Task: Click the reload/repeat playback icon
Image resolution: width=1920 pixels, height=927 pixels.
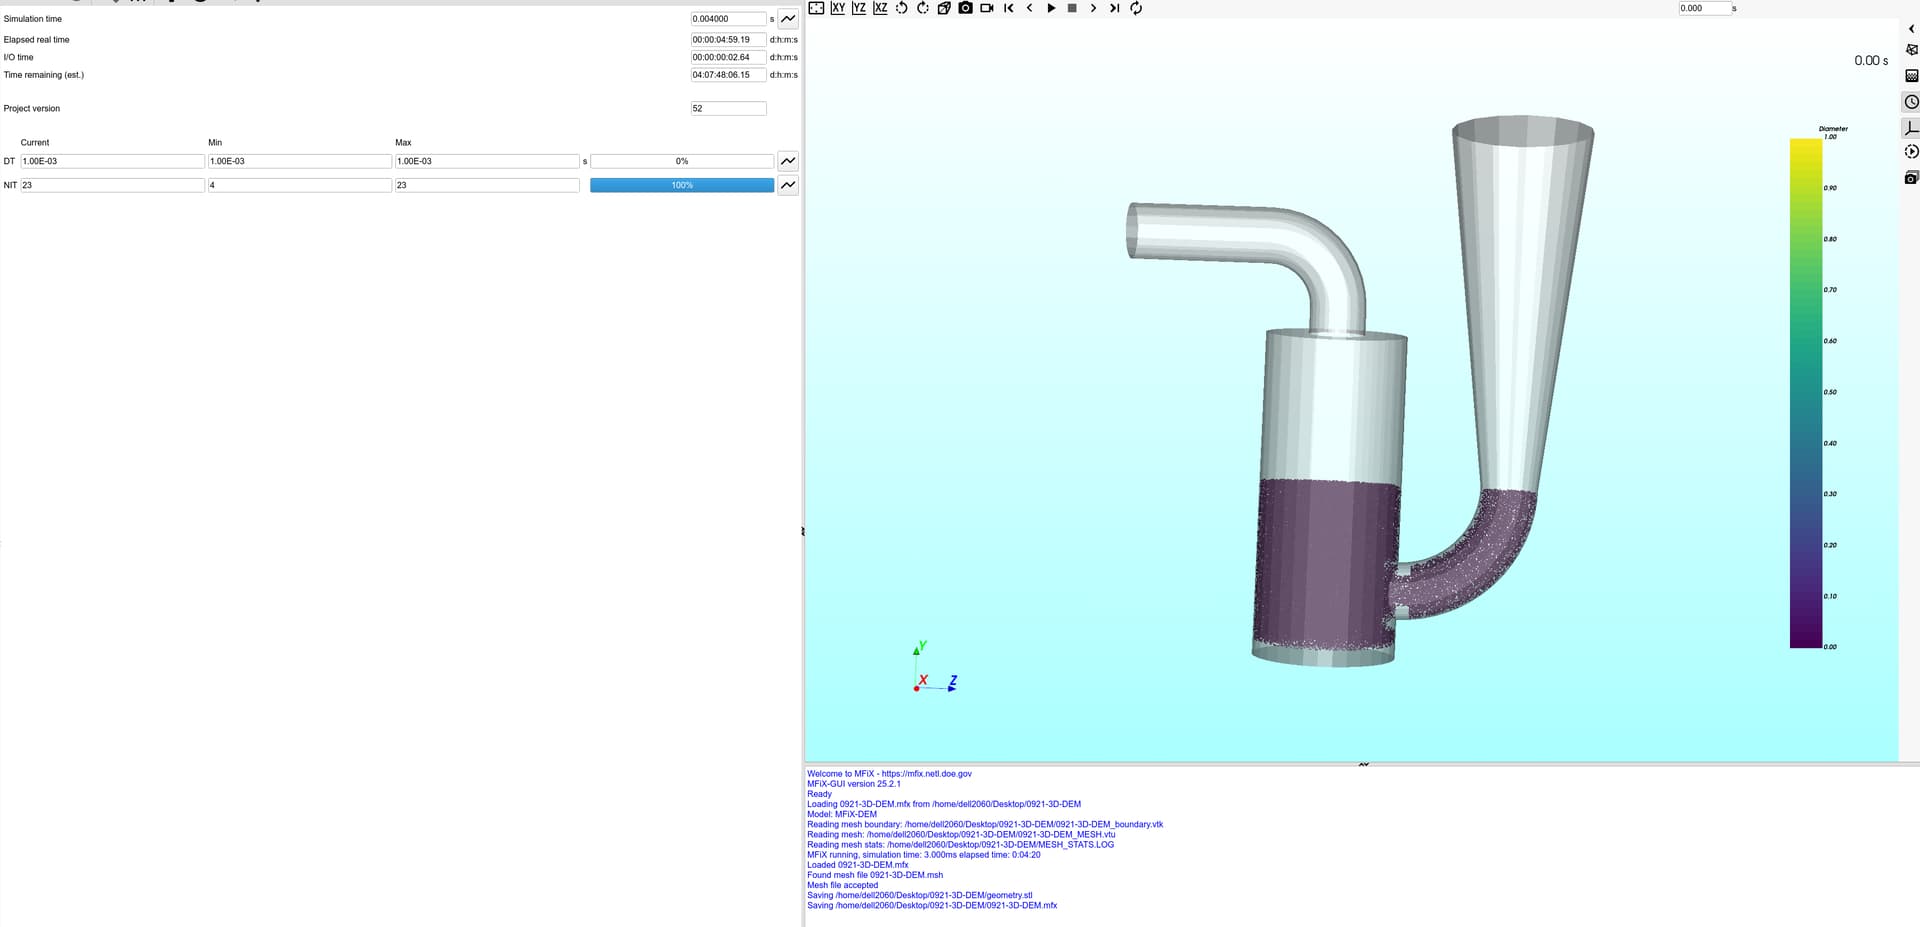Action: pyautogui.click(x=1136, y=8)
